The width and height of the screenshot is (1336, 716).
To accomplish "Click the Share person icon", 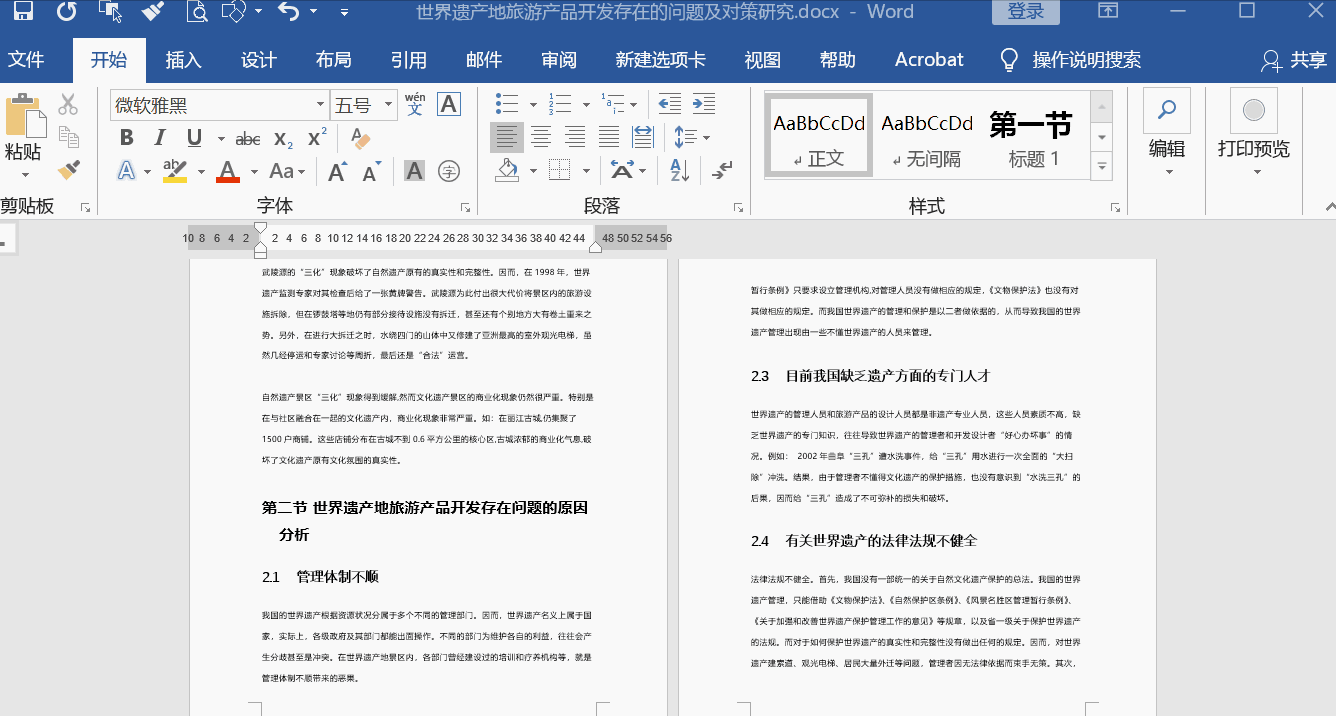I will click(1270, 60).
